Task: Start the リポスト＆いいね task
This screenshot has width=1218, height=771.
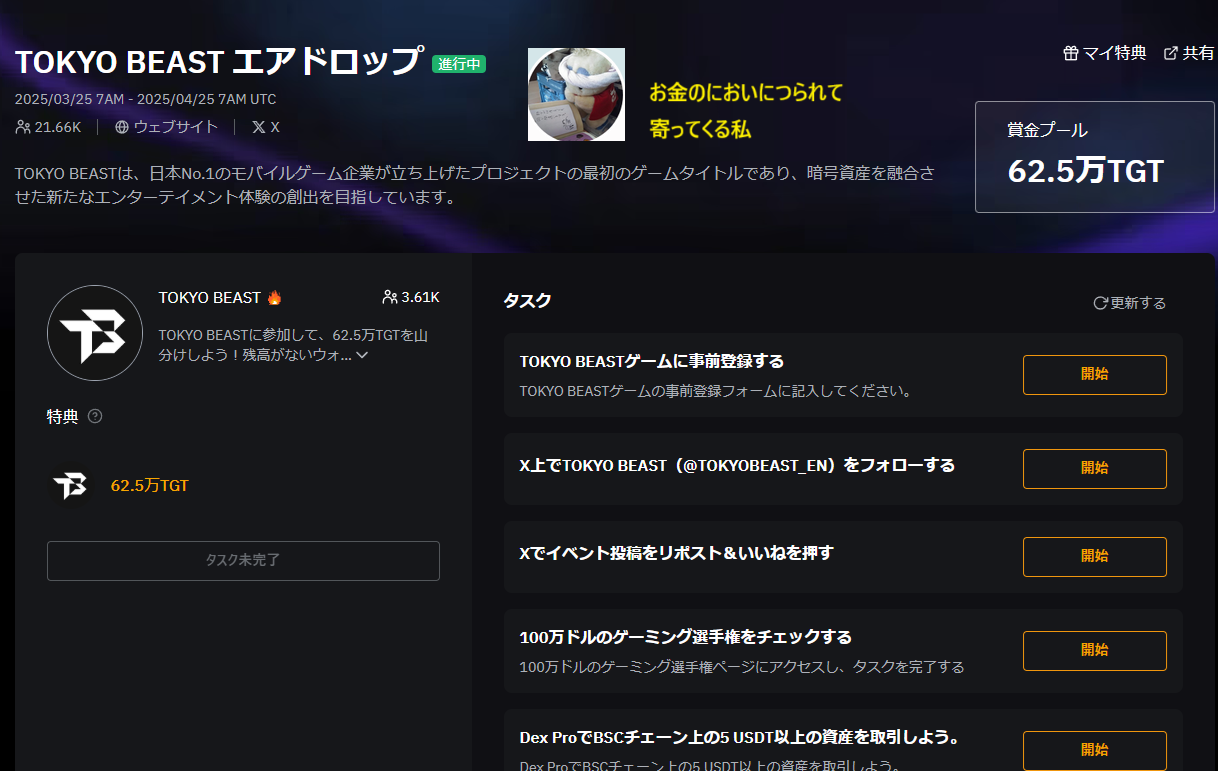Action: pyautogui.click(x=1094, y=557)
